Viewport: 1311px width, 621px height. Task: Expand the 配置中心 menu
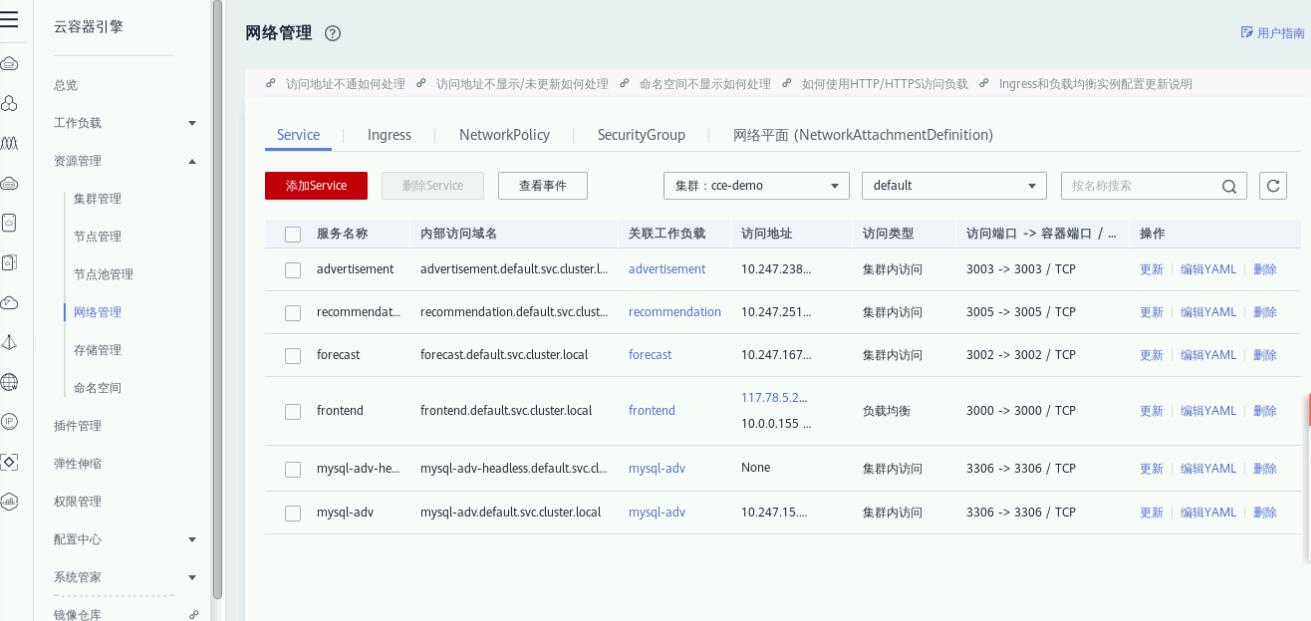coord(192,540)
